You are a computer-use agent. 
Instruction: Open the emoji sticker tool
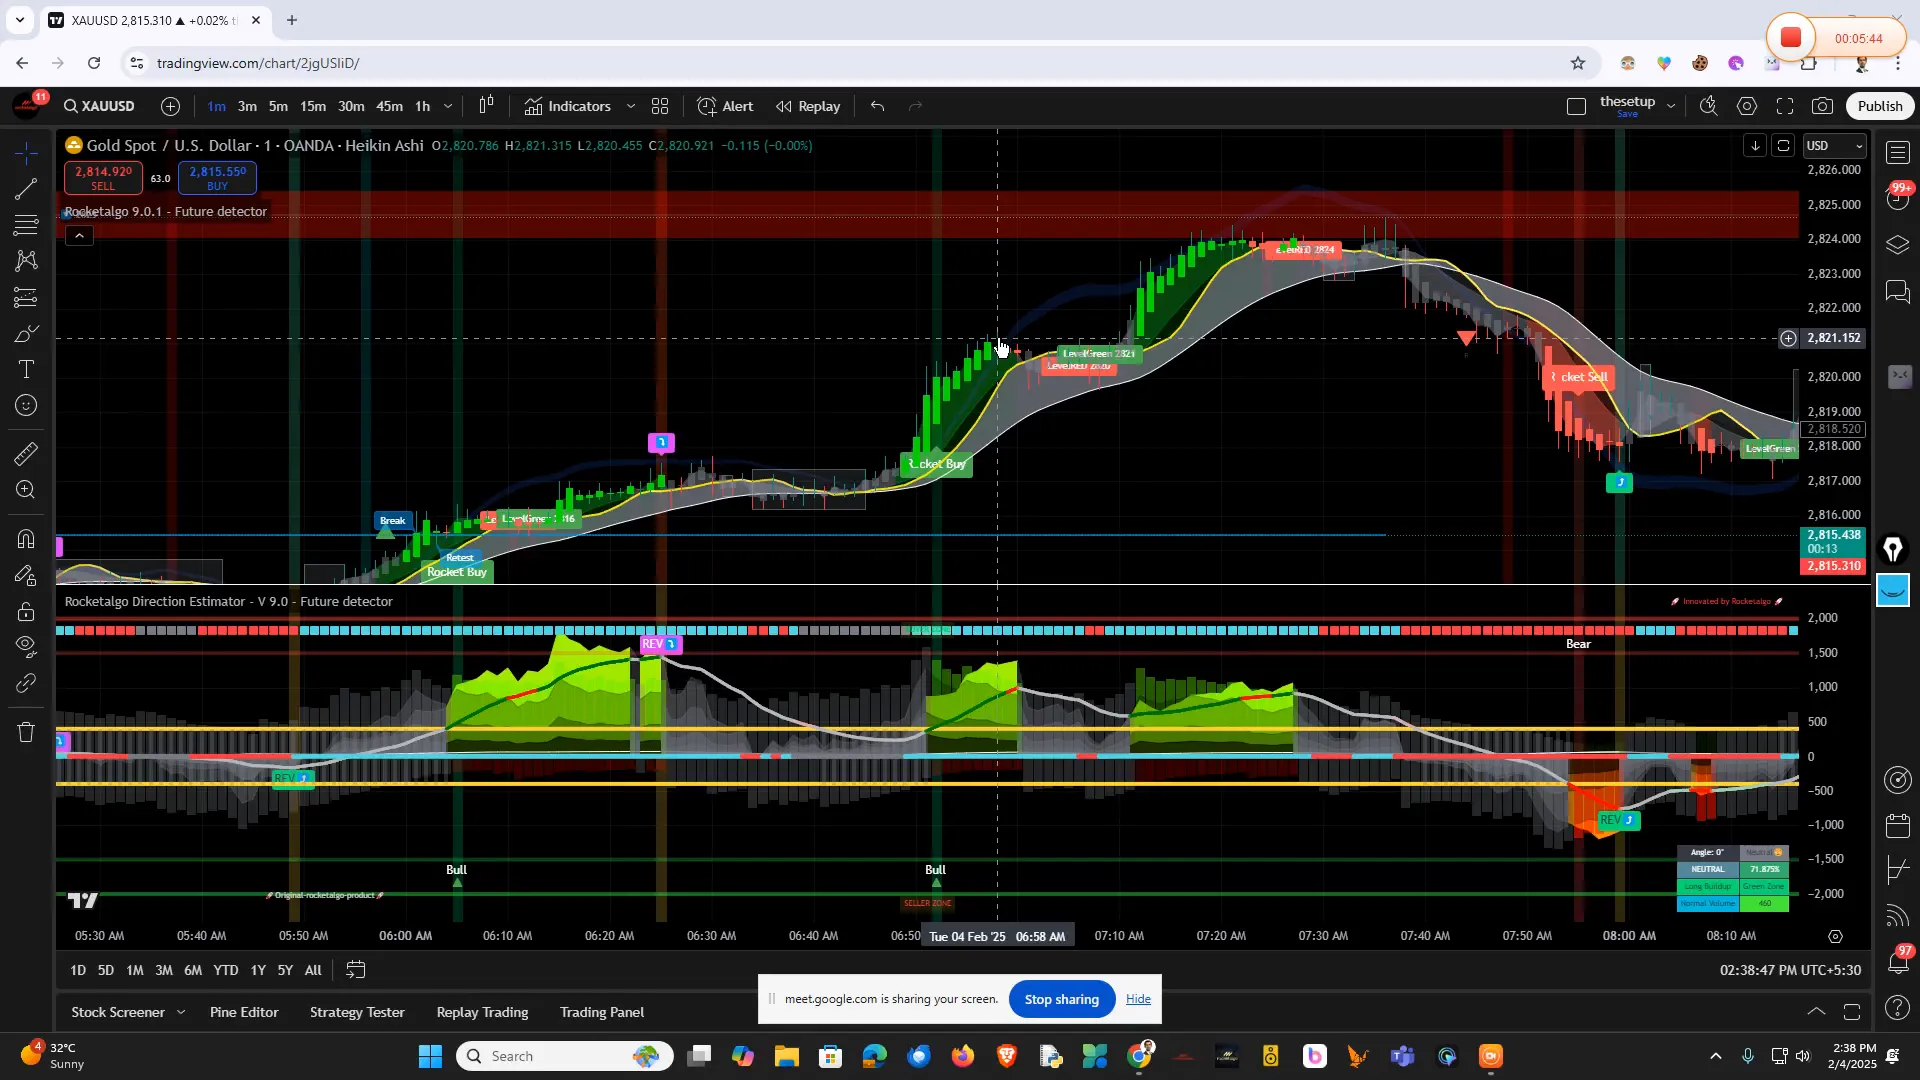click(25, 403)
